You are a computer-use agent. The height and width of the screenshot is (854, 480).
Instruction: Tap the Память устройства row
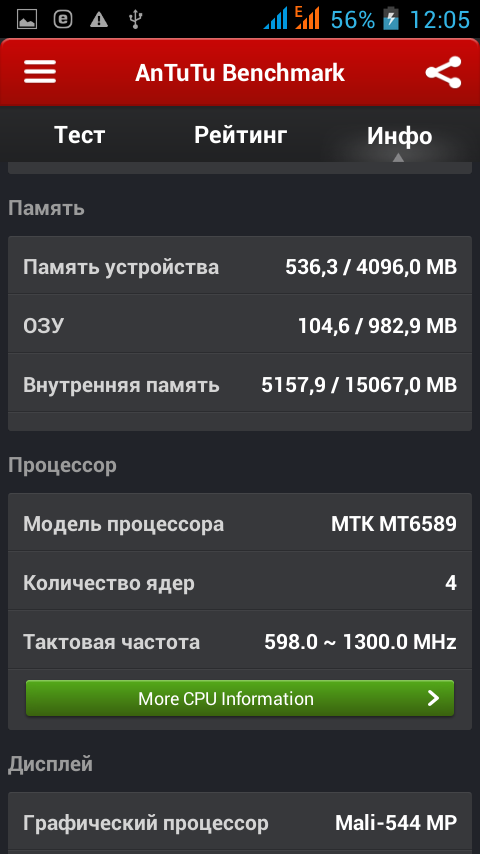tap(240, 267)
